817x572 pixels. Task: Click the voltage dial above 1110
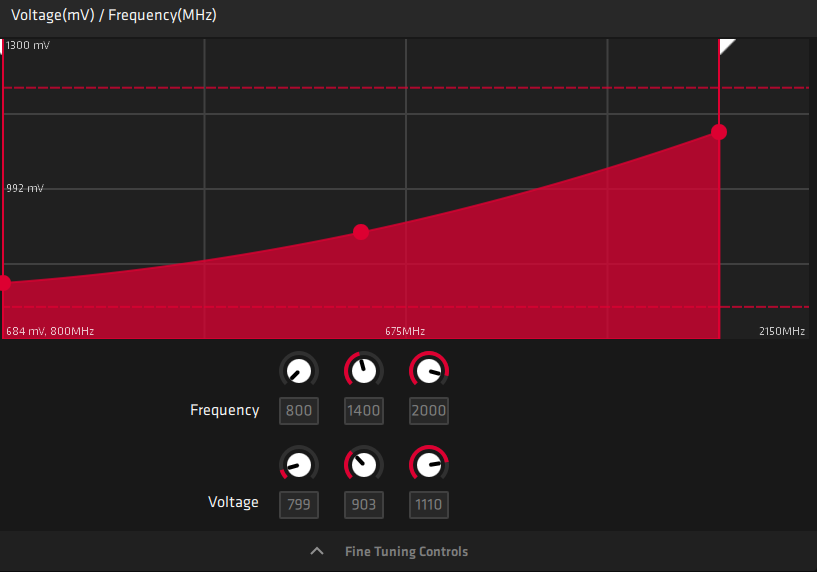tap(429, 465)
